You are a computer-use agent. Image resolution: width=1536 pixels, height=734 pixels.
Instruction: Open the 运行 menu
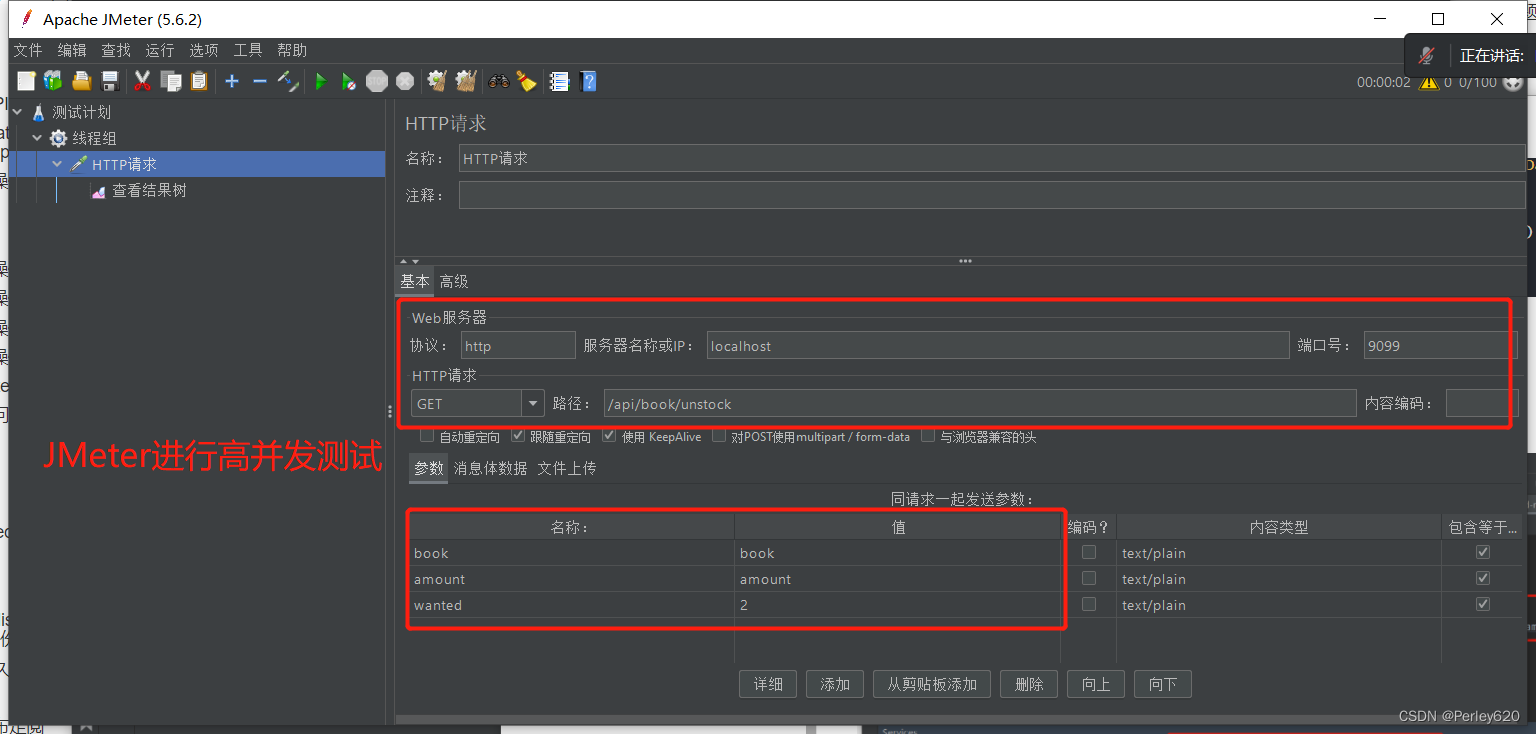tap(160, 50)
